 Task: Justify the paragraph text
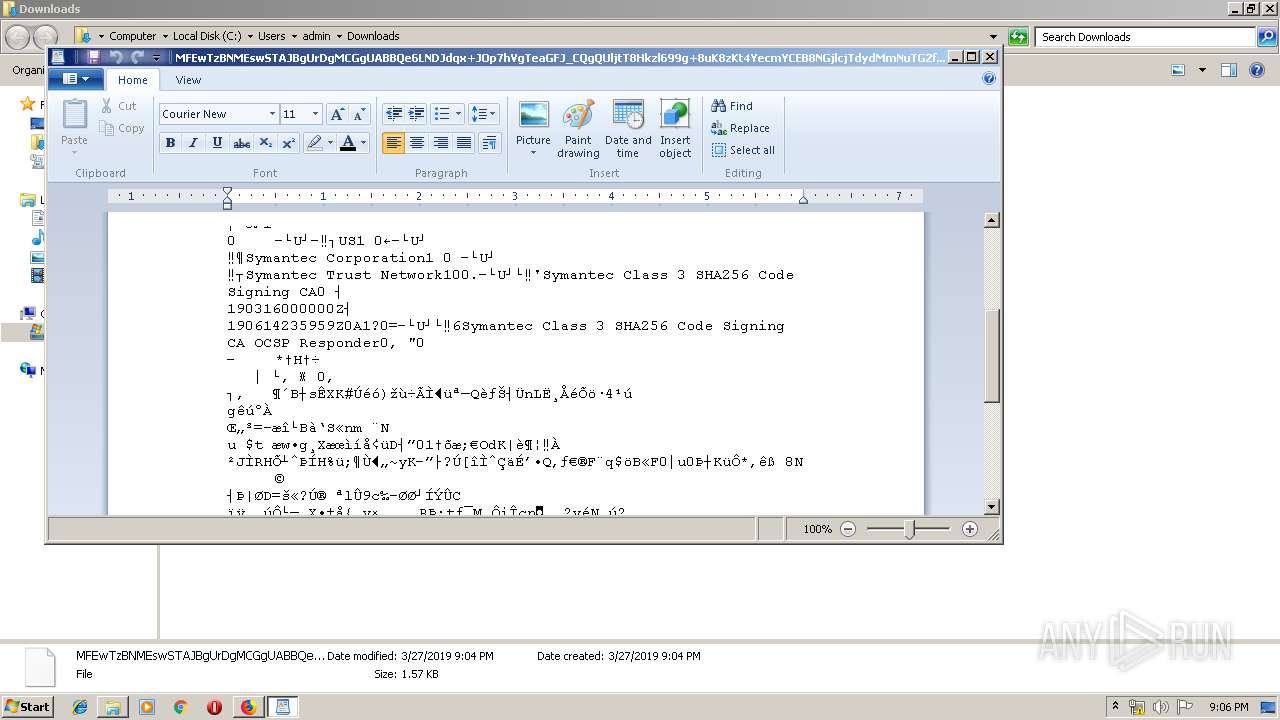coord(464,143)
